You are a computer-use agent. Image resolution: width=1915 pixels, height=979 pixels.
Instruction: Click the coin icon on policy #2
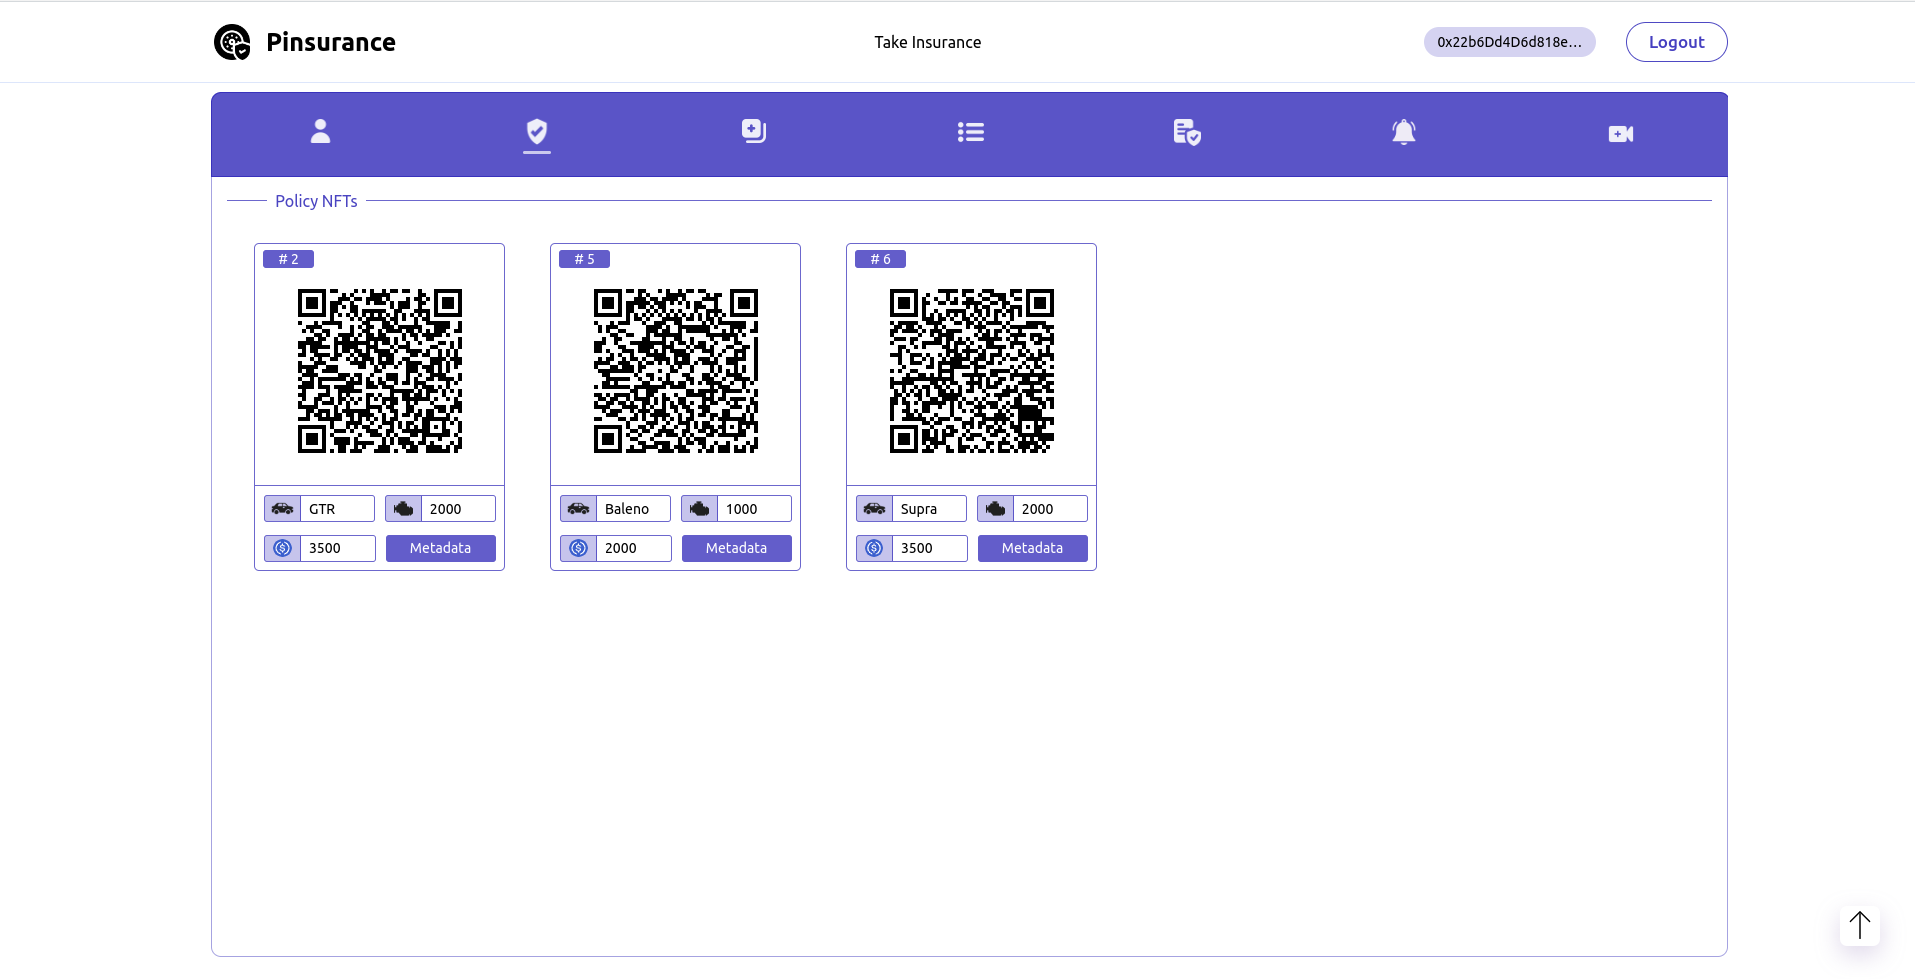tap(283, 548)
